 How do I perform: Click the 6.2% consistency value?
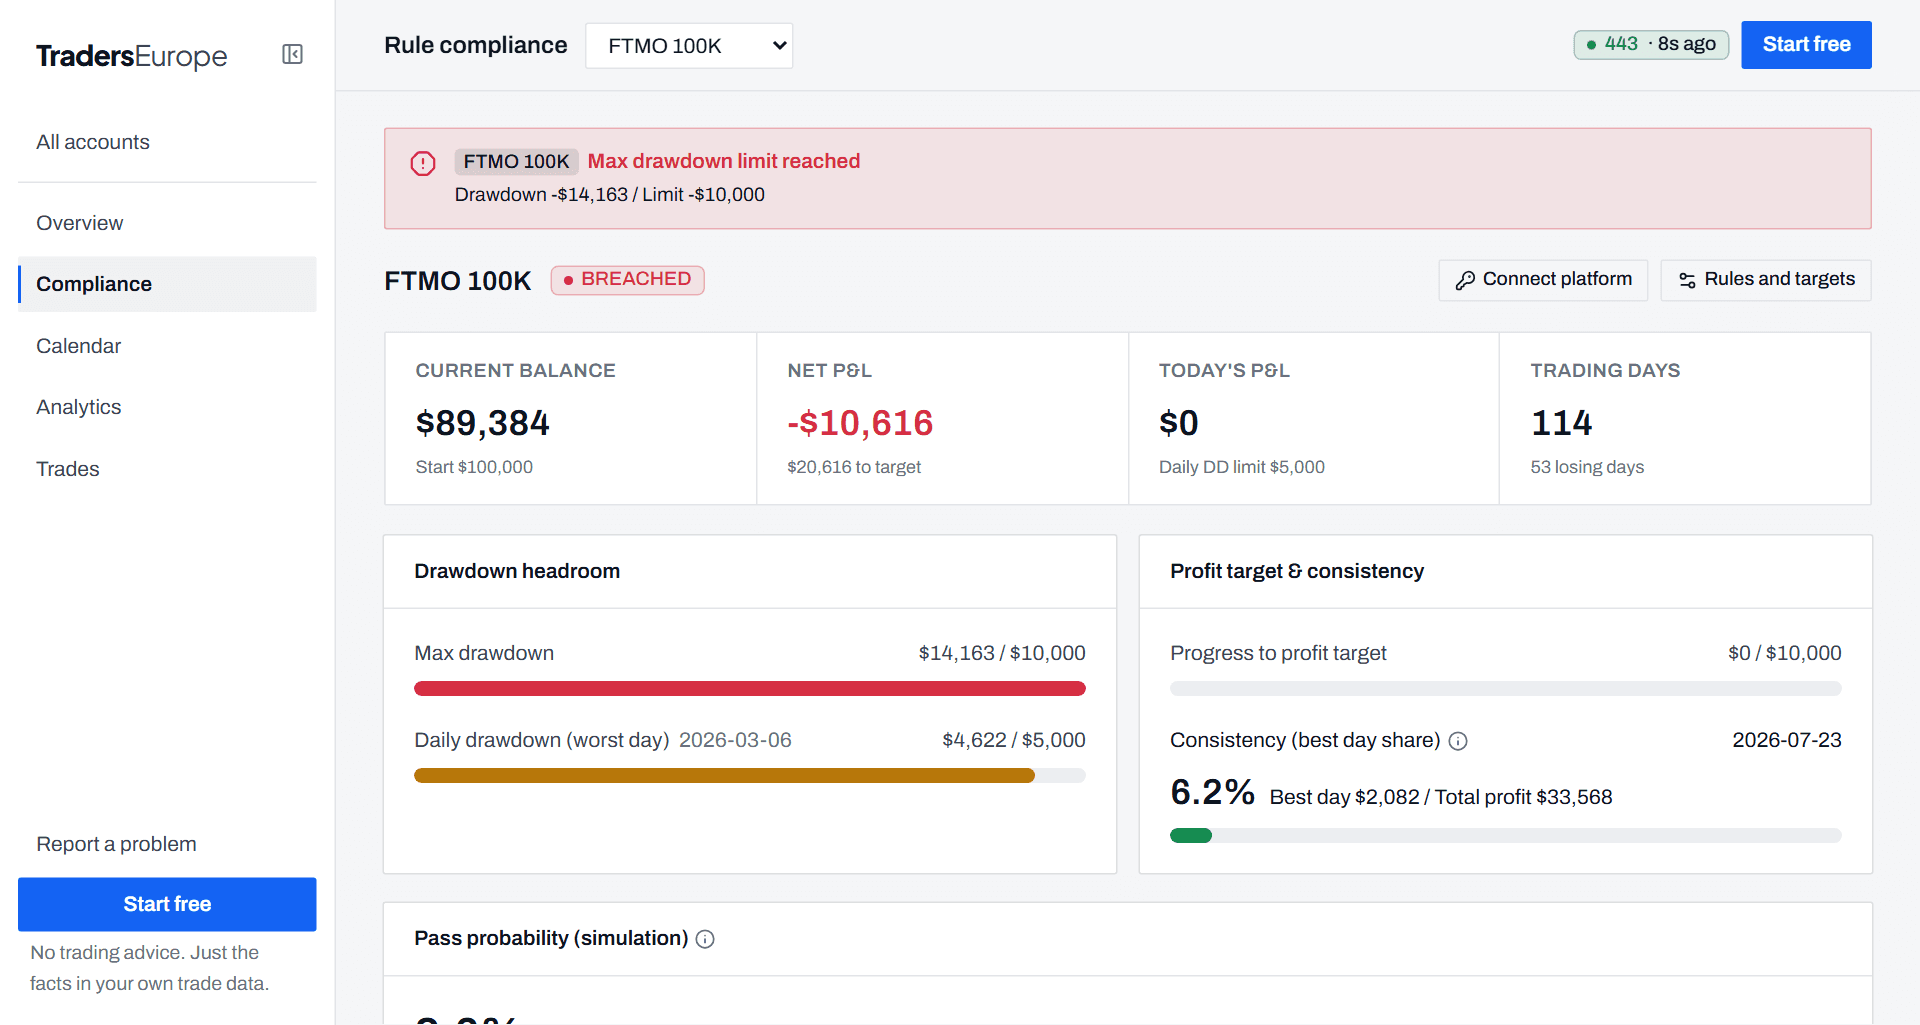click(x=1212, y=792)
